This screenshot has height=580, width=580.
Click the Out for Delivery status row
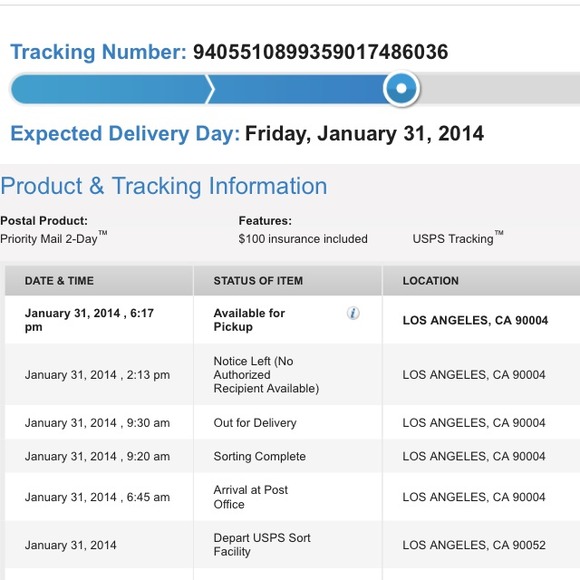[292, 422]
